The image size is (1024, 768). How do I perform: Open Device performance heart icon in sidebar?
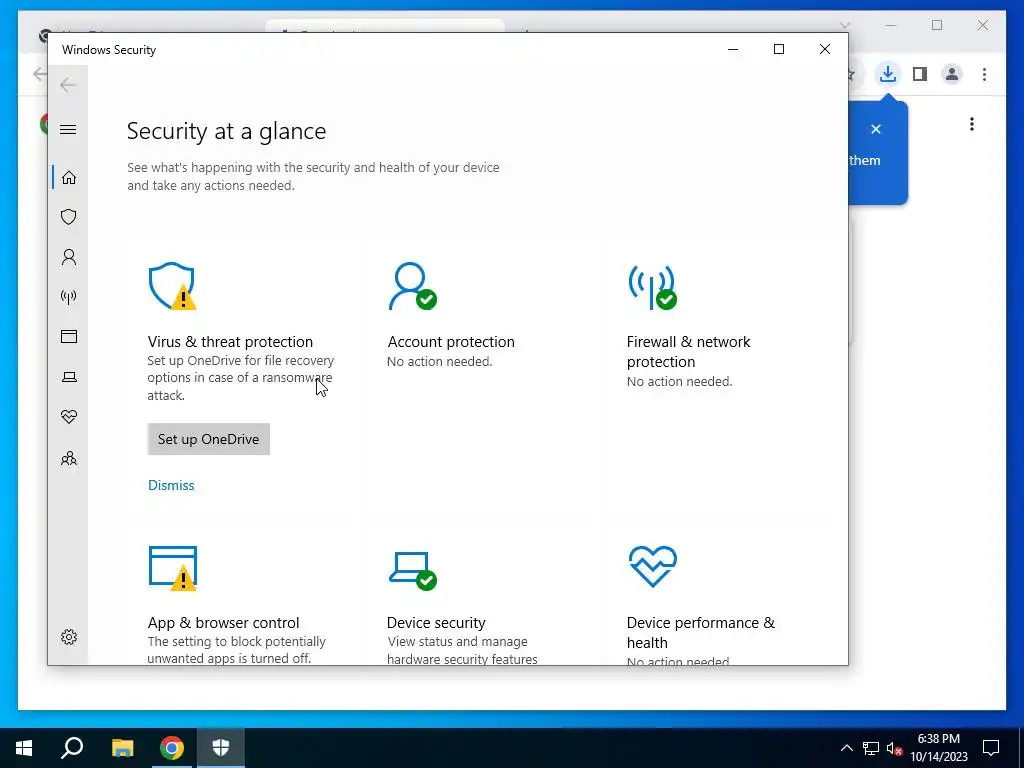point(69,417)
